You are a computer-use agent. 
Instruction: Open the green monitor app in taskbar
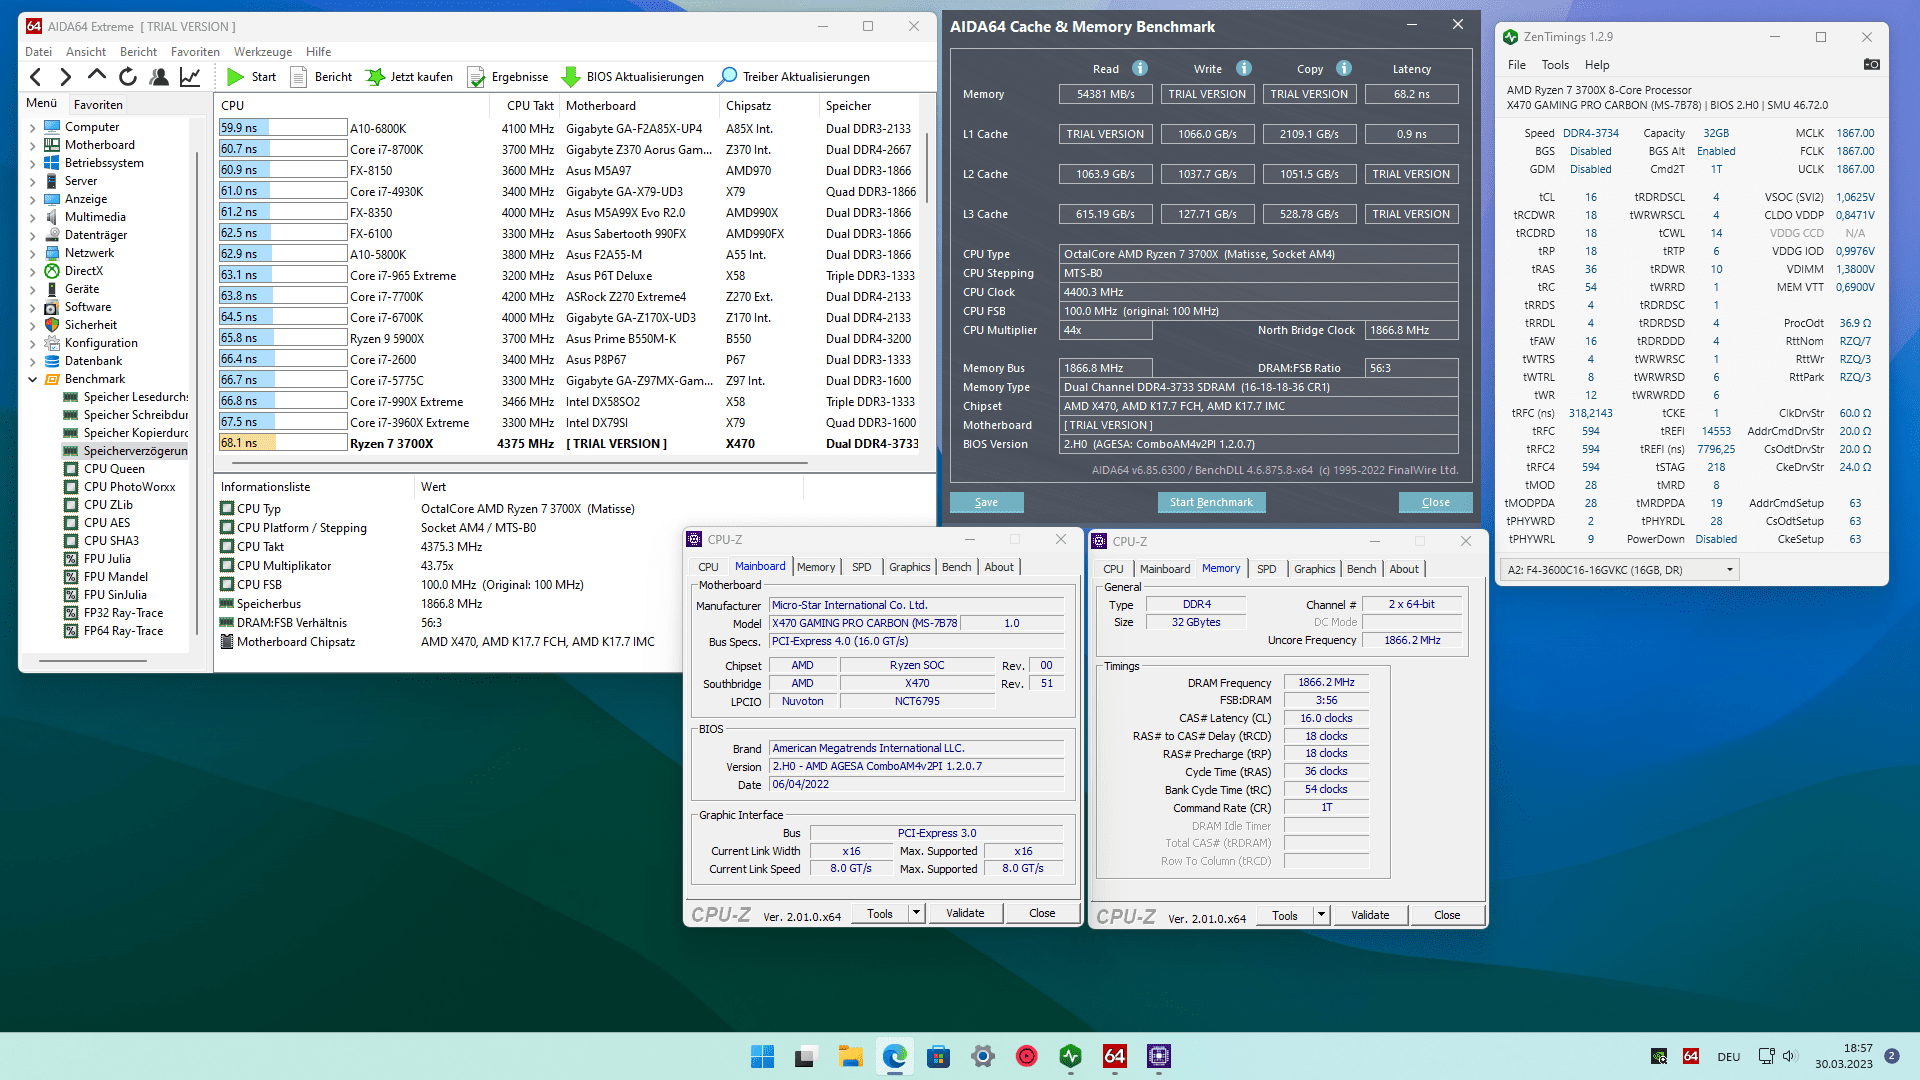[1071, 1056]
